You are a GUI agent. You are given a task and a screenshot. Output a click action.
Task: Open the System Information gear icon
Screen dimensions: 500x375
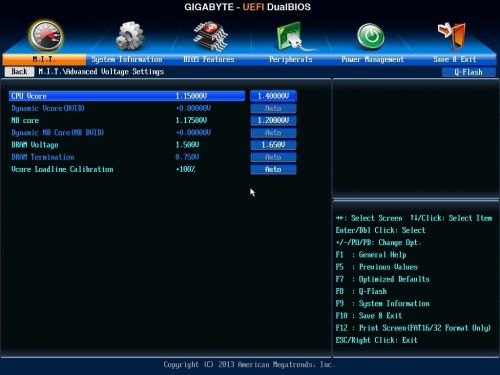[130, 36]
